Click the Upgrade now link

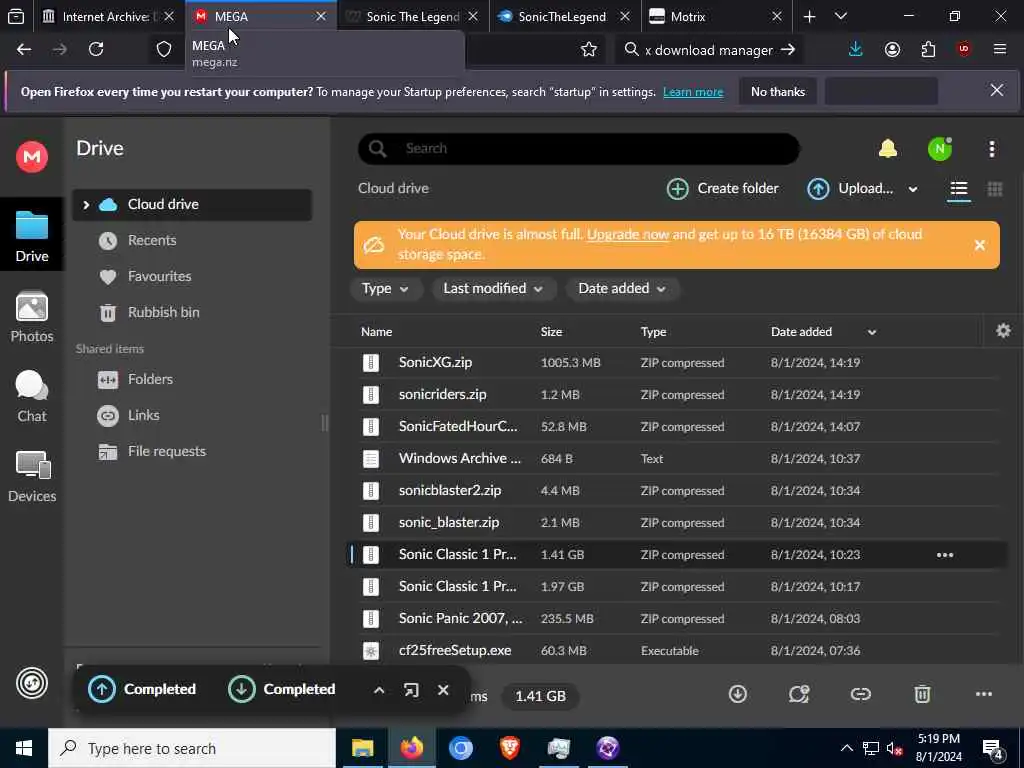point(628,234)
